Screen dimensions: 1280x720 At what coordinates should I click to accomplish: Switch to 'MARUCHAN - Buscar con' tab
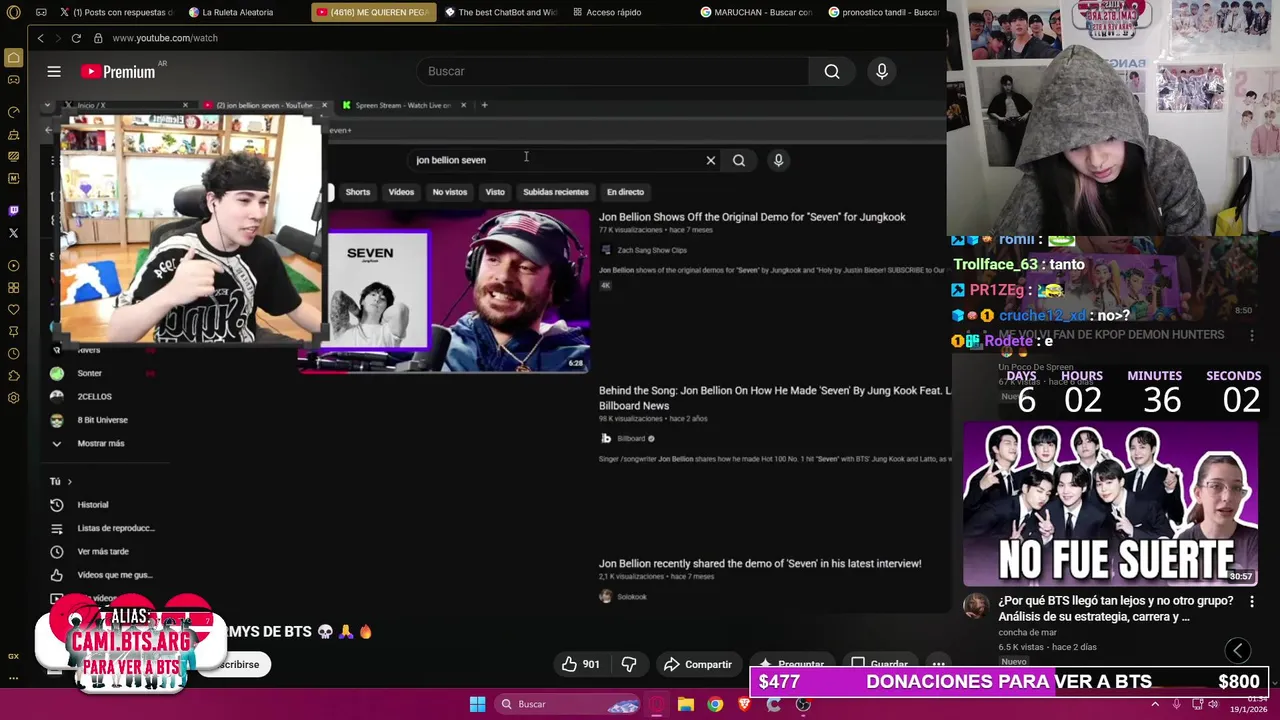757,12
